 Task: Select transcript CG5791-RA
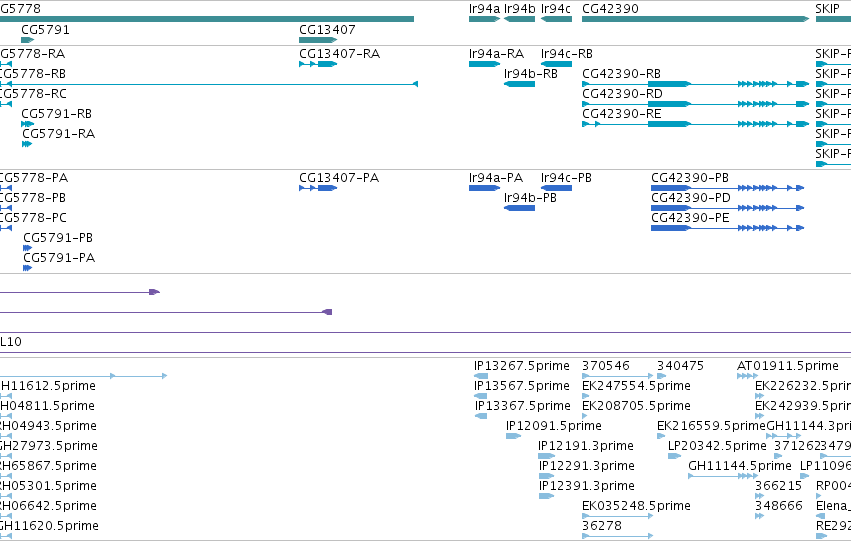pos(59,134)
